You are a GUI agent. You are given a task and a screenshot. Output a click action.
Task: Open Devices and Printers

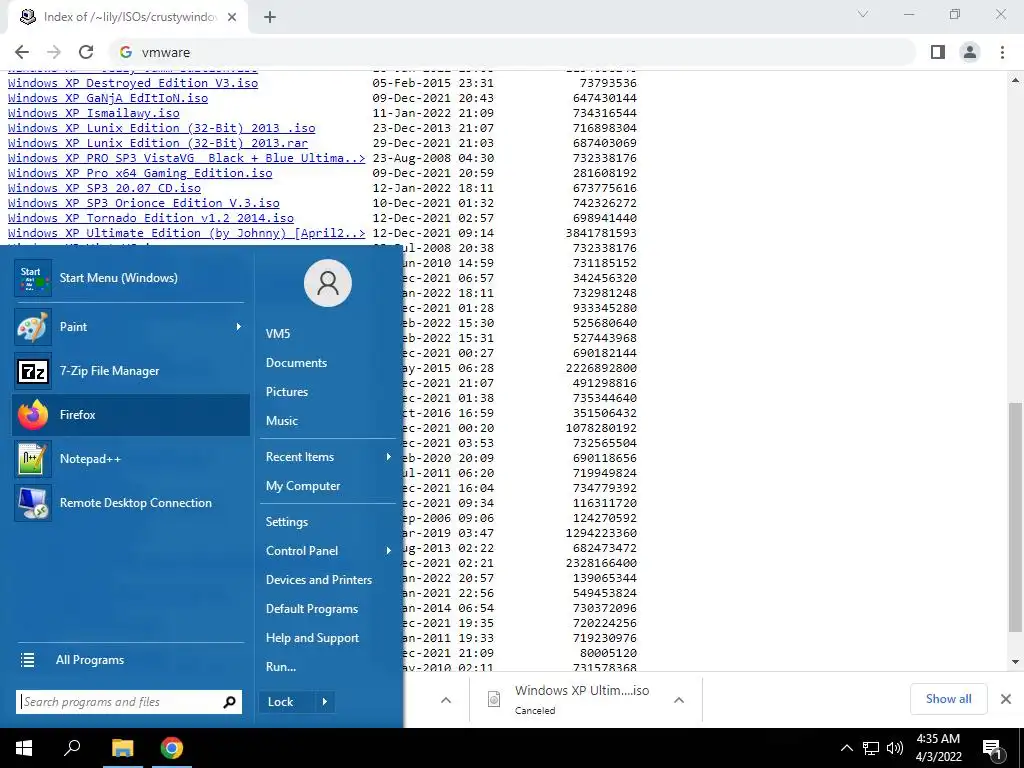coord(319,580)
